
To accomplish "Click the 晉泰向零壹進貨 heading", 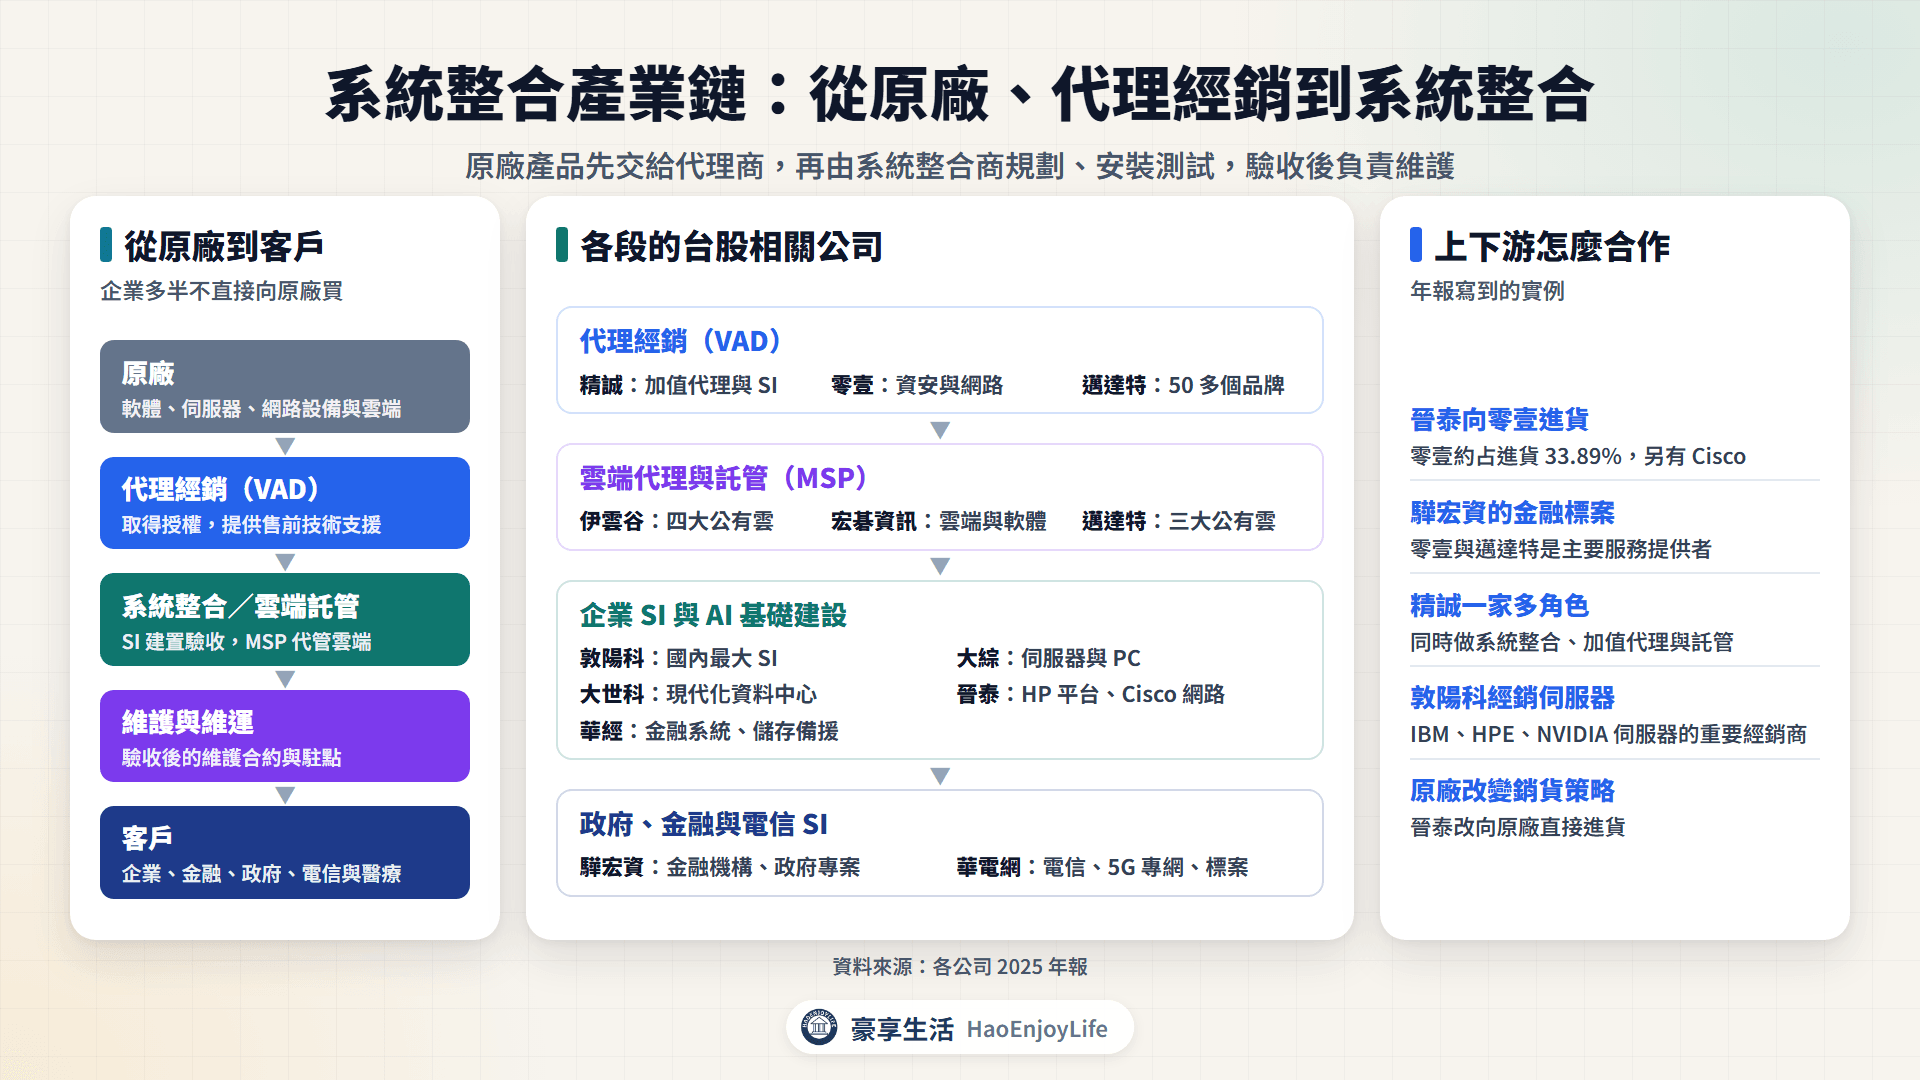I will point(1499,419).
